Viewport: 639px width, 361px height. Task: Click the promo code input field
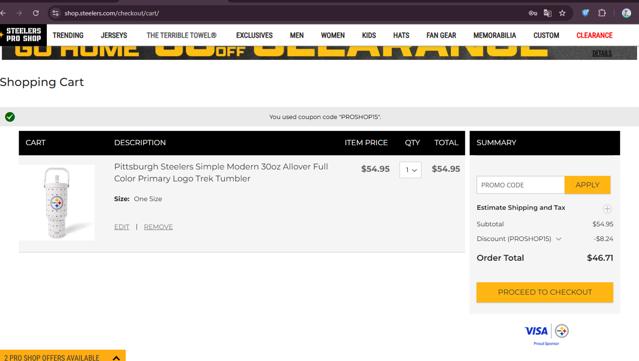pyautogui.click(x=520, y=185)
